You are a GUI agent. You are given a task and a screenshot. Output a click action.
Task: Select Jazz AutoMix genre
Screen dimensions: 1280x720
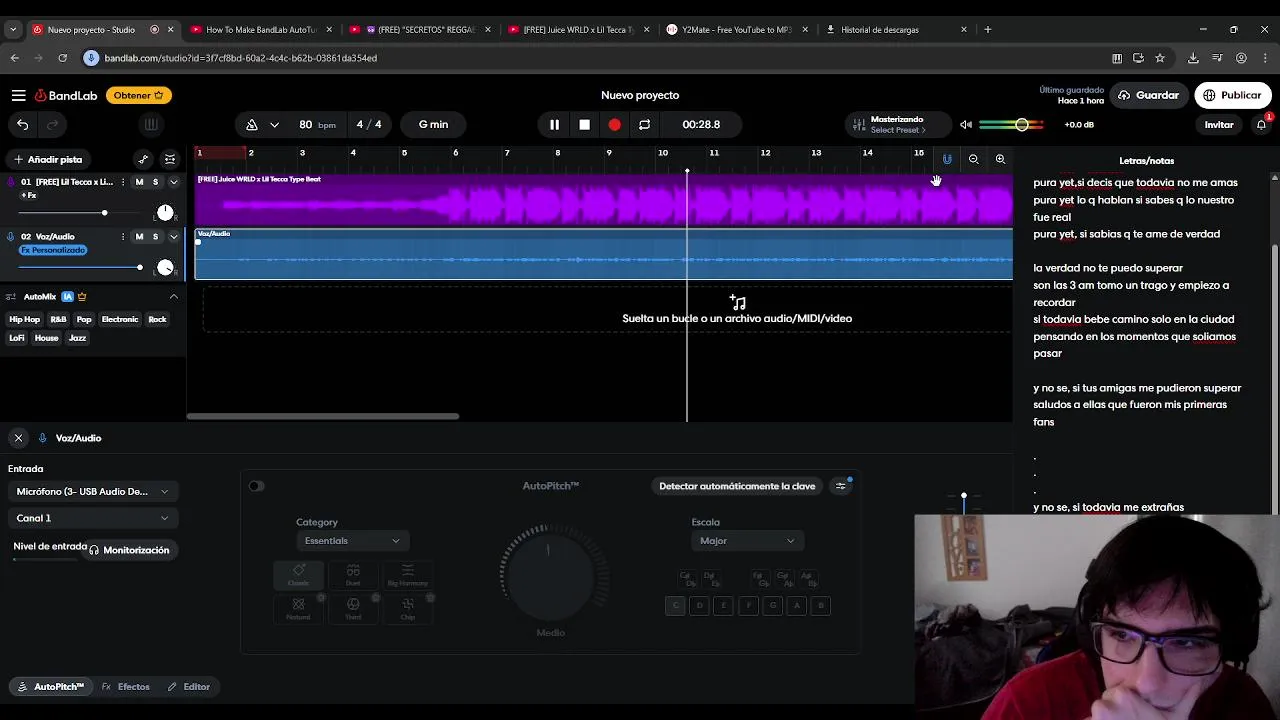77,338
